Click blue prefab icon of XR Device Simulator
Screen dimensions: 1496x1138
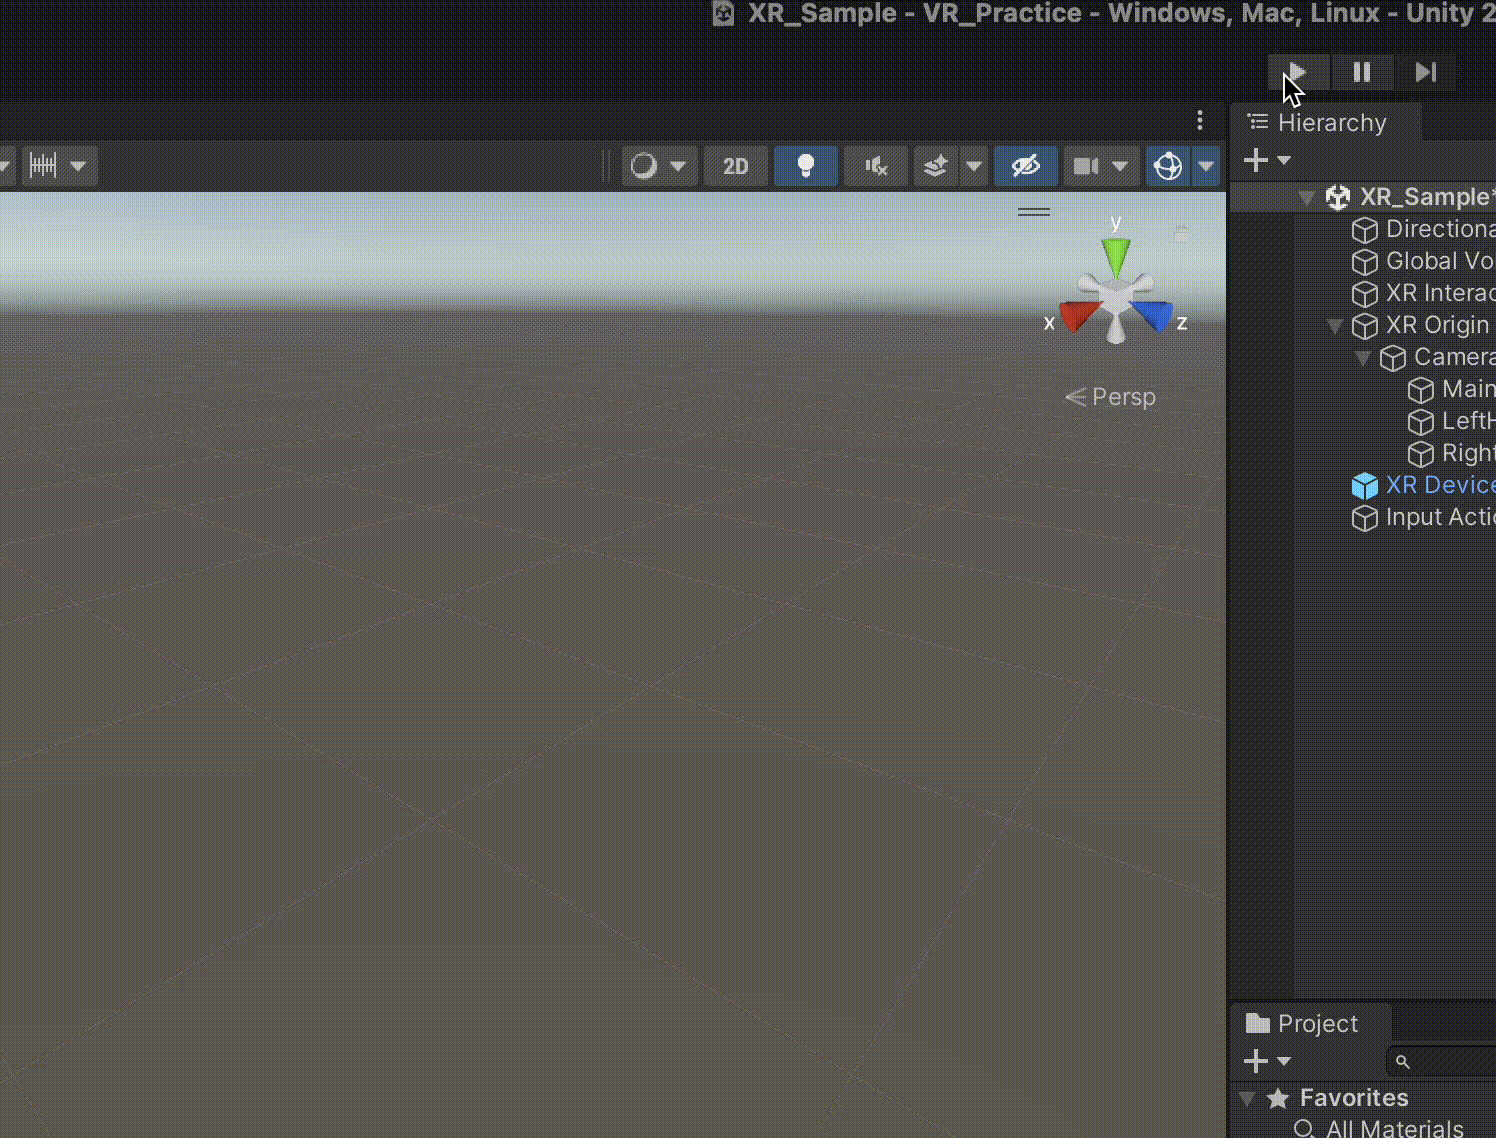(x=1365, y=486)
